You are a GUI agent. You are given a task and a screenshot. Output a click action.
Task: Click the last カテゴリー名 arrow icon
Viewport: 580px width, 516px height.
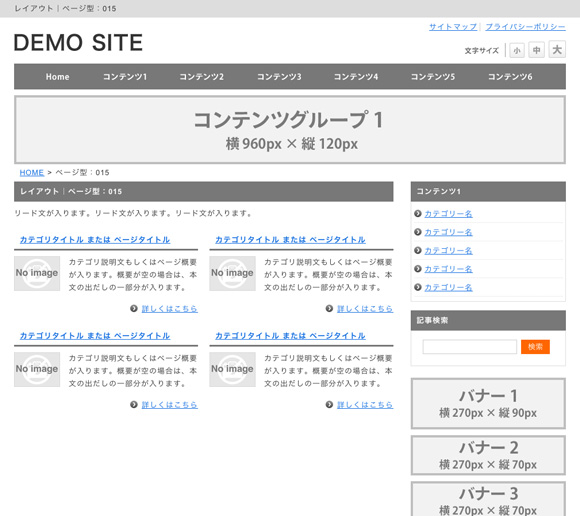pyautogui.click(x=418, y=287)
